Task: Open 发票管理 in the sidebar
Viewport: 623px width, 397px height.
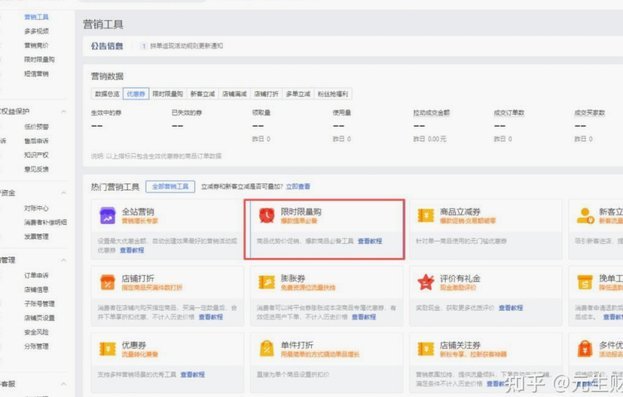Action: pos(36,236)
